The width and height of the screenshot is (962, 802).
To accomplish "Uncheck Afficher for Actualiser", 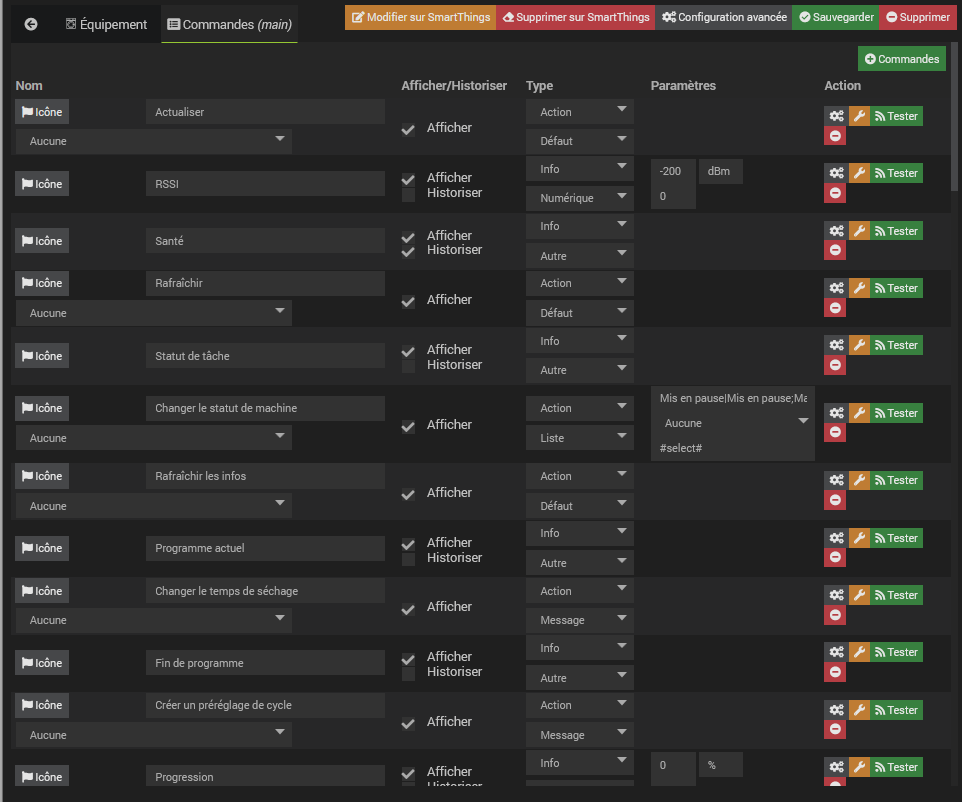I will click(x=408, y=129).
